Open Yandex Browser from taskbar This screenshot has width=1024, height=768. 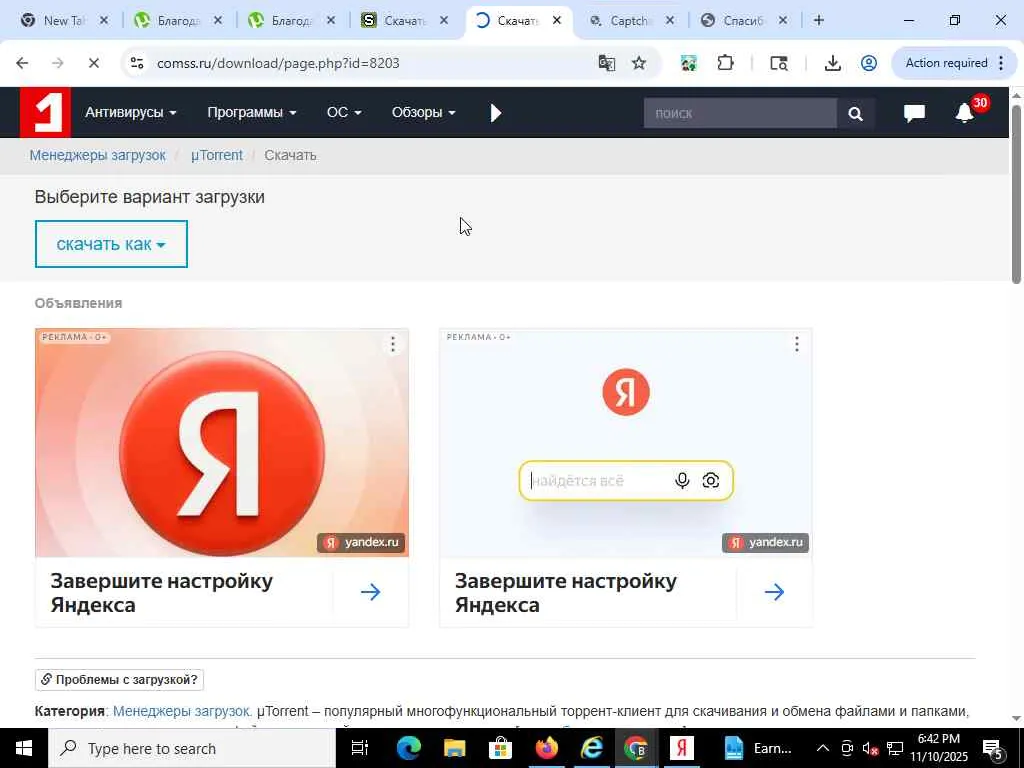click(x=681, y=748)
